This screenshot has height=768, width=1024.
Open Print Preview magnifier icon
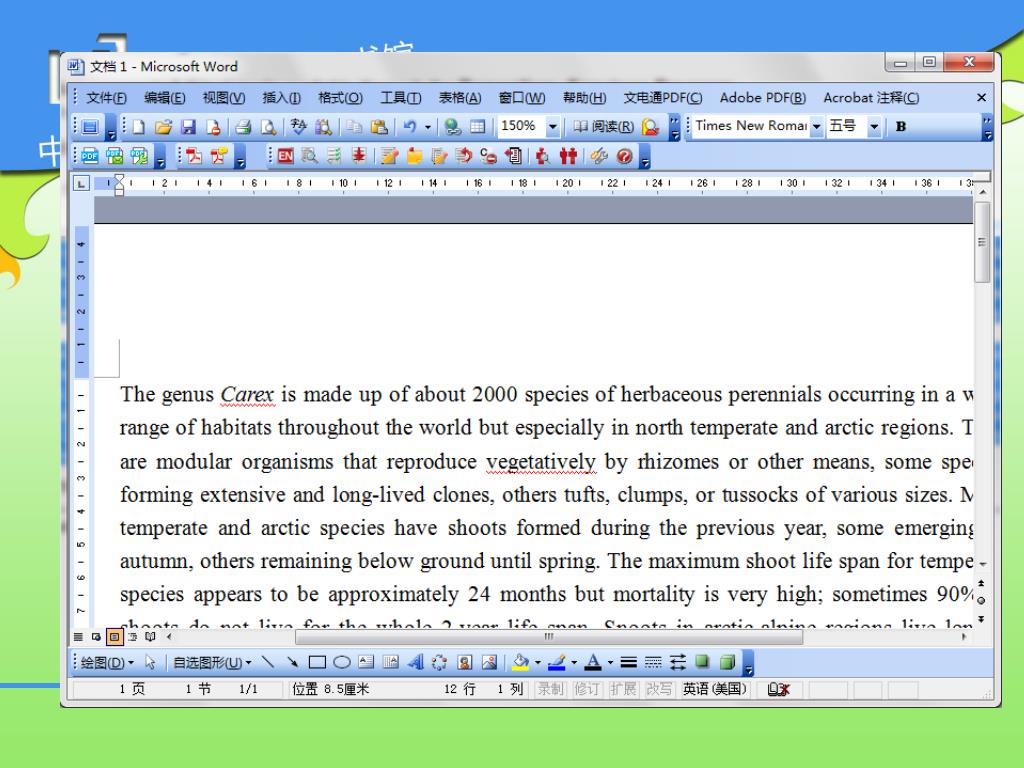(x=268, y=127)
